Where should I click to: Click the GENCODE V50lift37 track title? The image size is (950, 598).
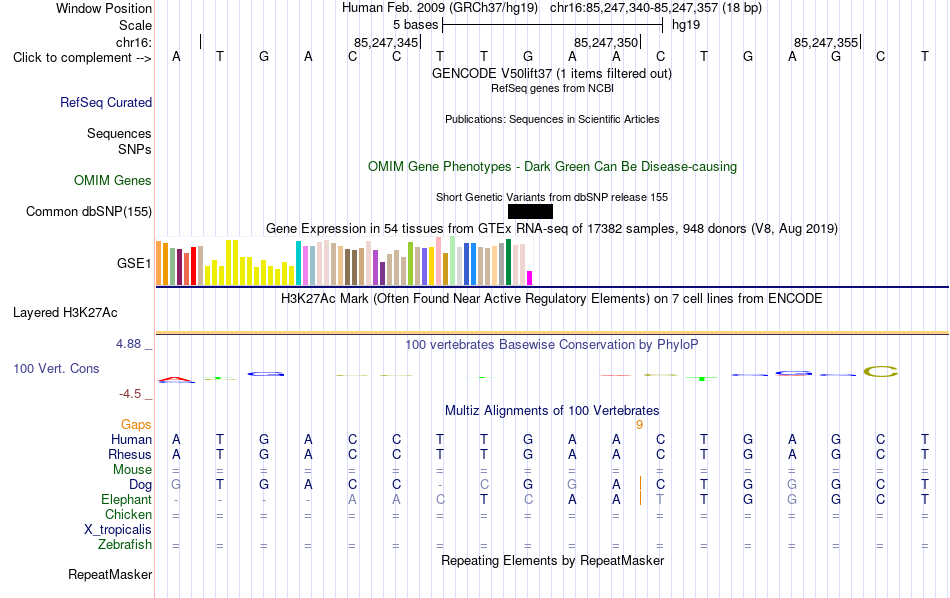click(552, 73)
